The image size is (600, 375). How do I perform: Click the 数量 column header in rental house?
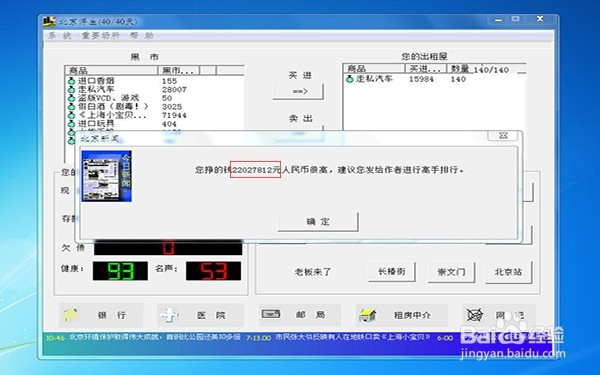pyautogui.click(x=460, y=68)
